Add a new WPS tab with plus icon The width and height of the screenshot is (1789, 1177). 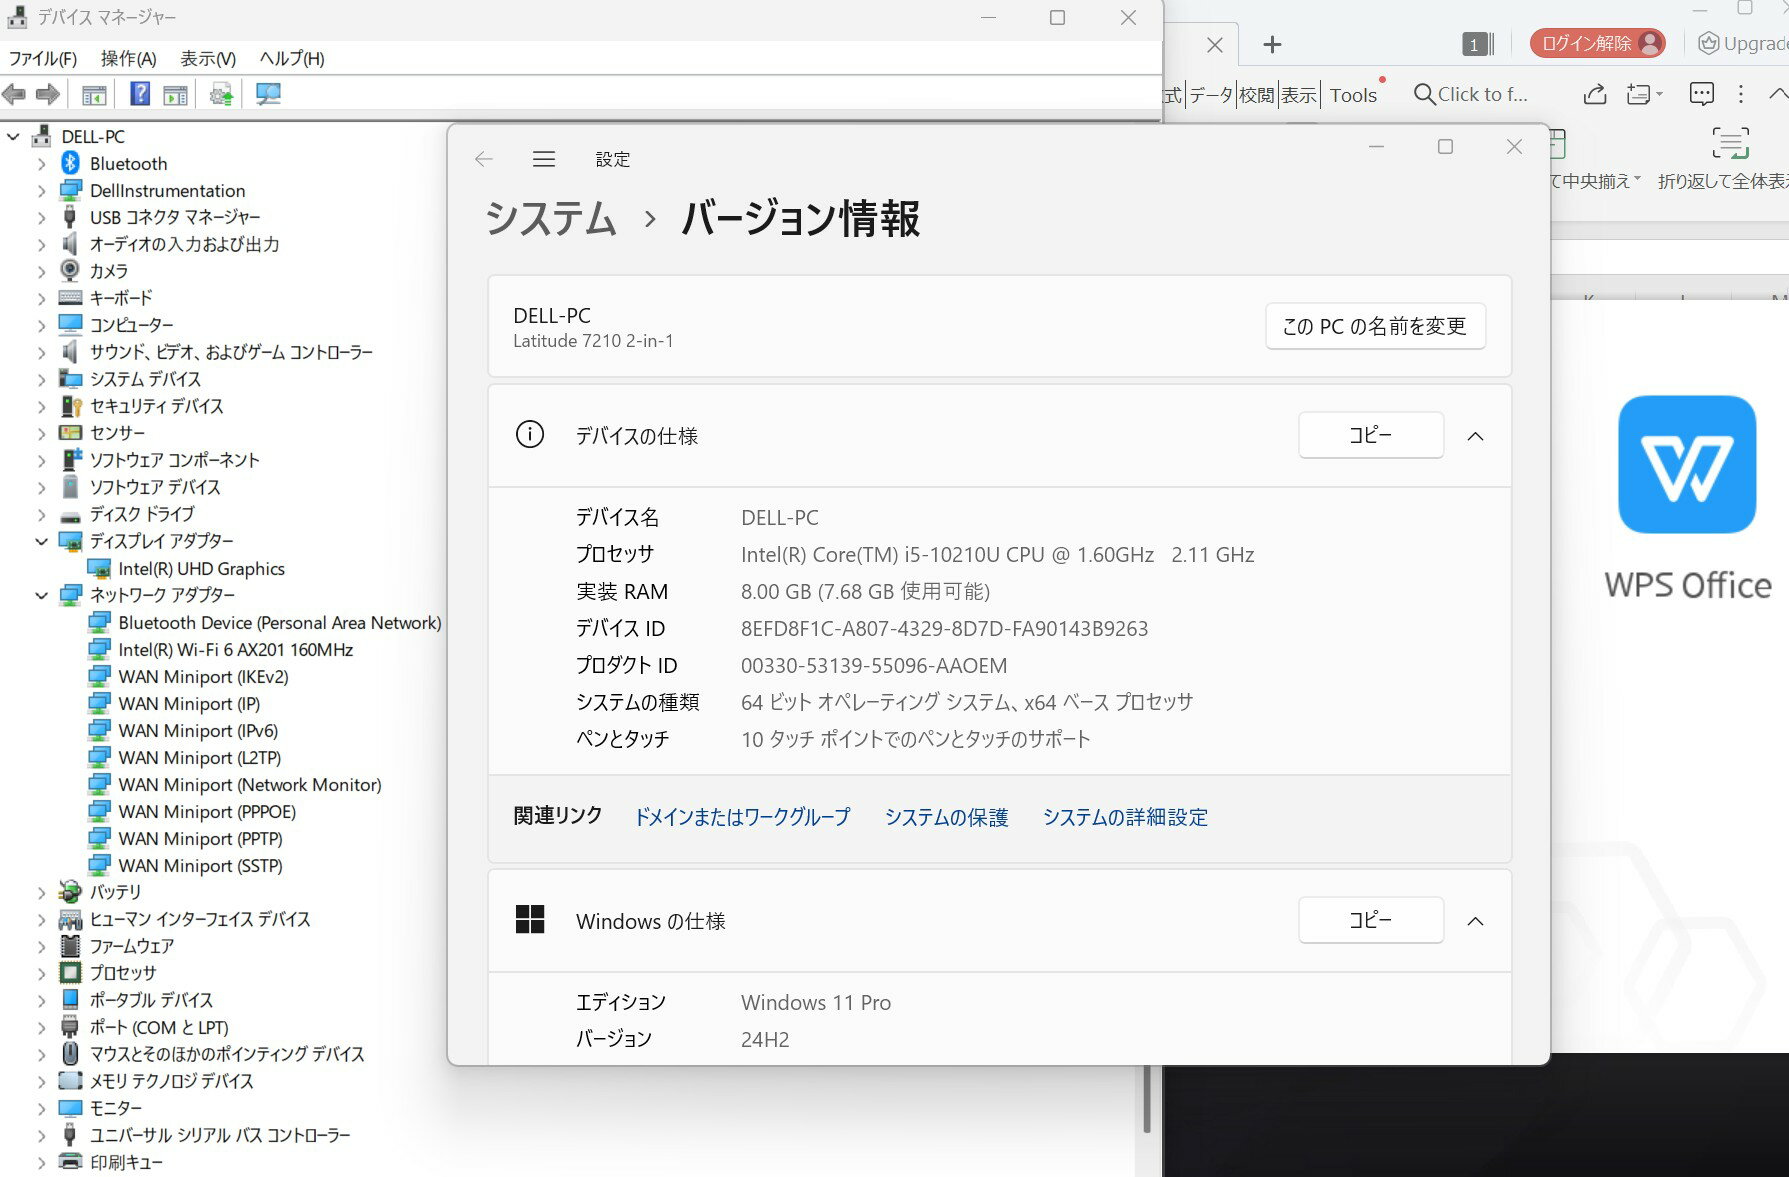[x=1271, y=44]
